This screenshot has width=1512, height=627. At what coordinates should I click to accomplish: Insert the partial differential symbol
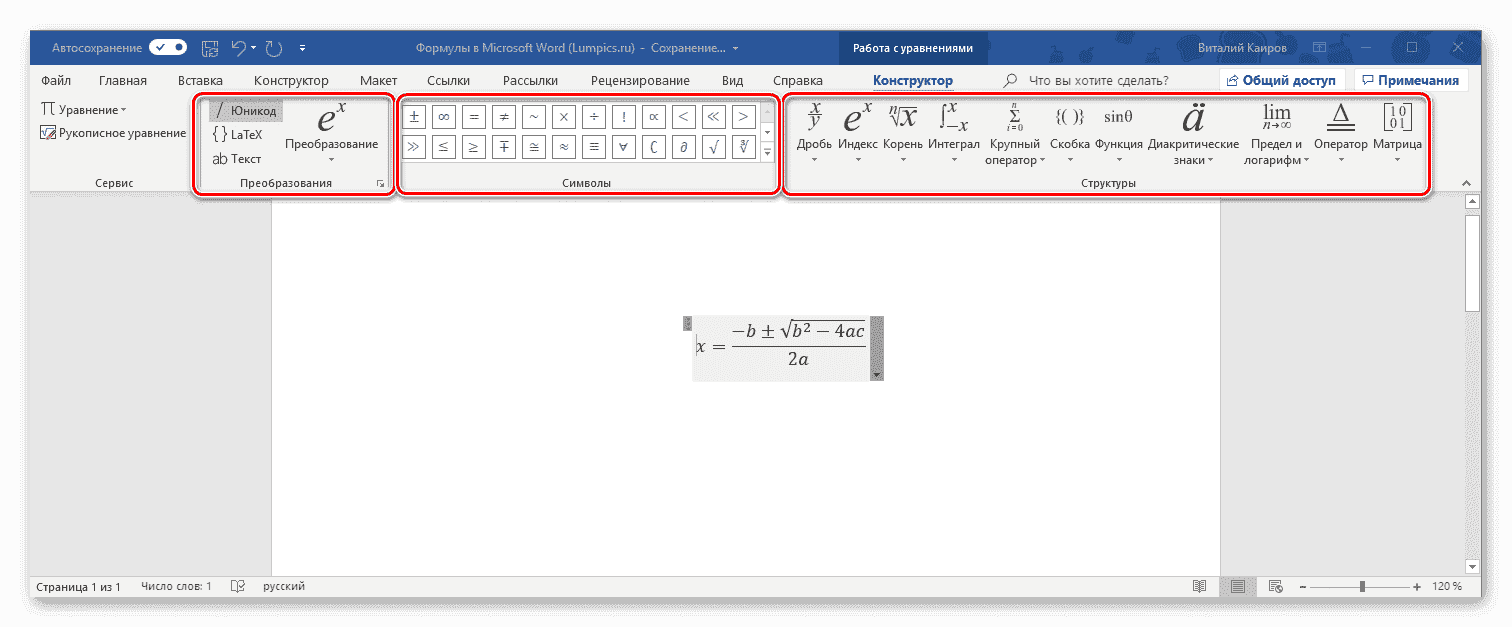tap(684, 148)
